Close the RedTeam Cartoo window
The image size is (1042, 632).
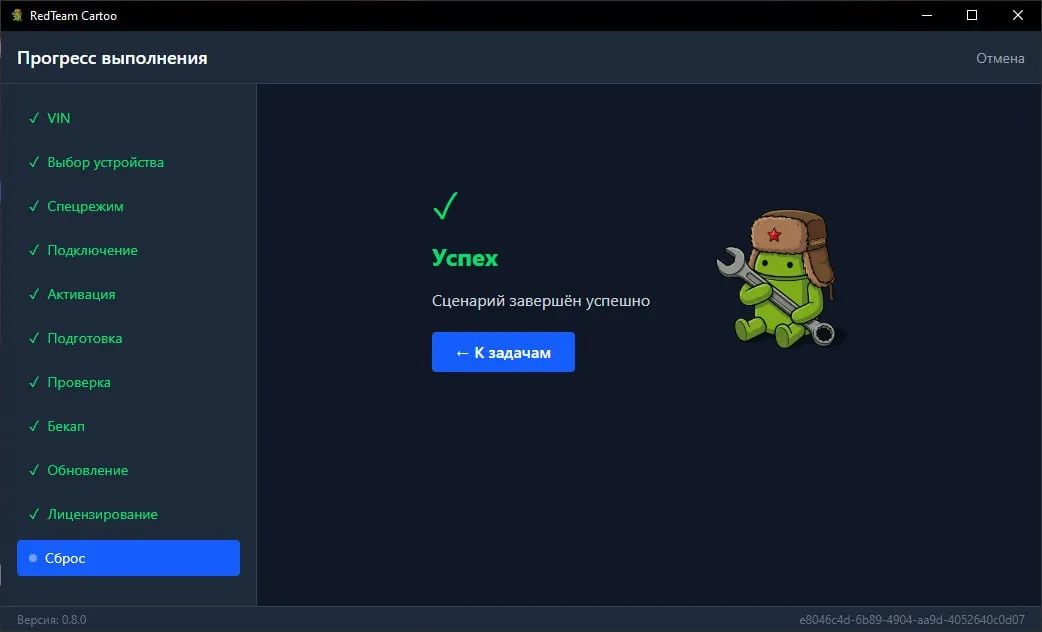tap(1018, 15)
